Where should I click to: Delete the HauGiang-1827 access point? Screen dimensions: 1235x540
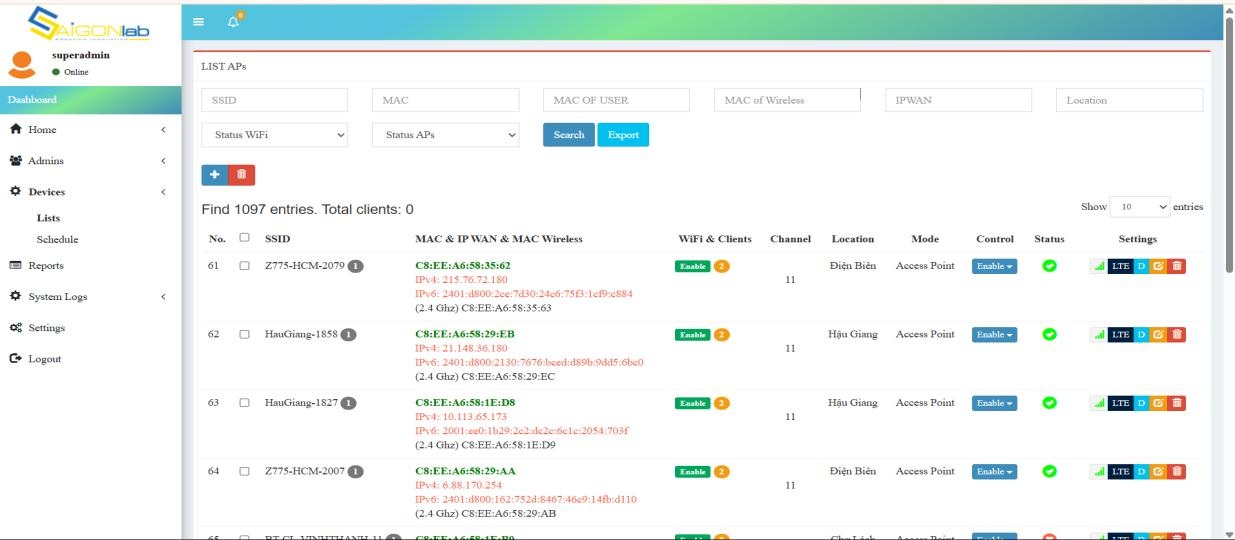coord(1176,403)
